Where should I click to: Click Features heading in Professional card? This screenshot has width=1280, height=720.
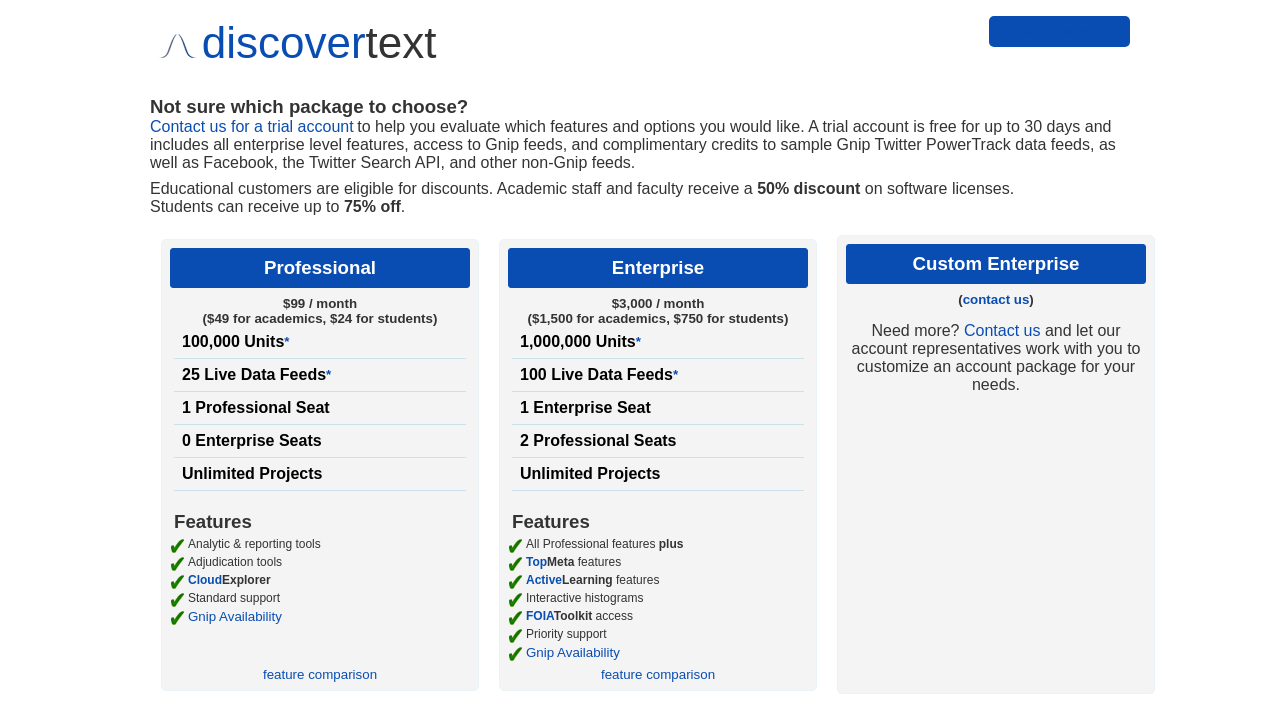(213, 522)
